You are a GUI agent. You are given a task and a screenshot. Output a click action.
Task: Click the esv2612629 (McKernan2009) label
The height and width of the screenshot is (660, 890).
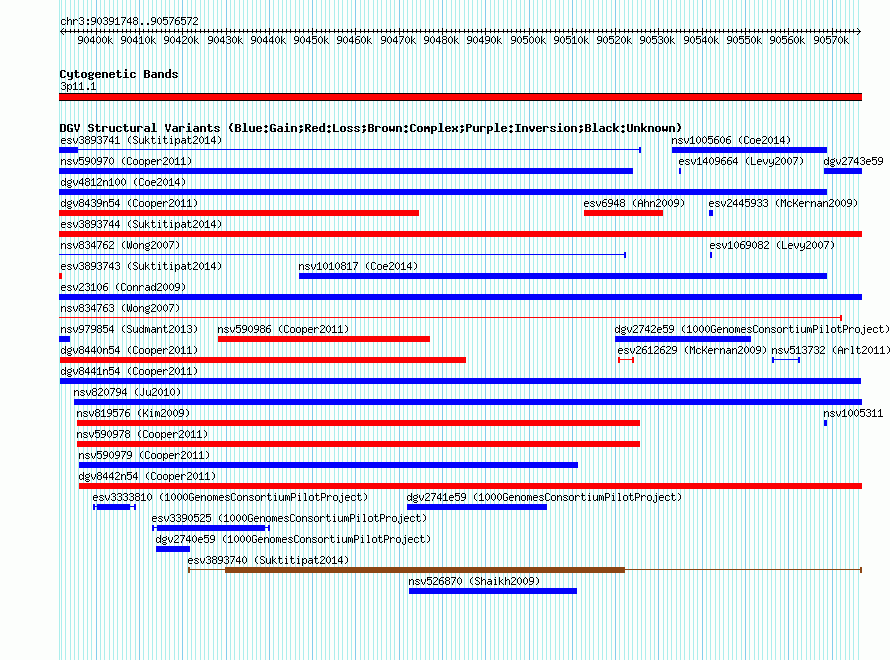[692, 350]
